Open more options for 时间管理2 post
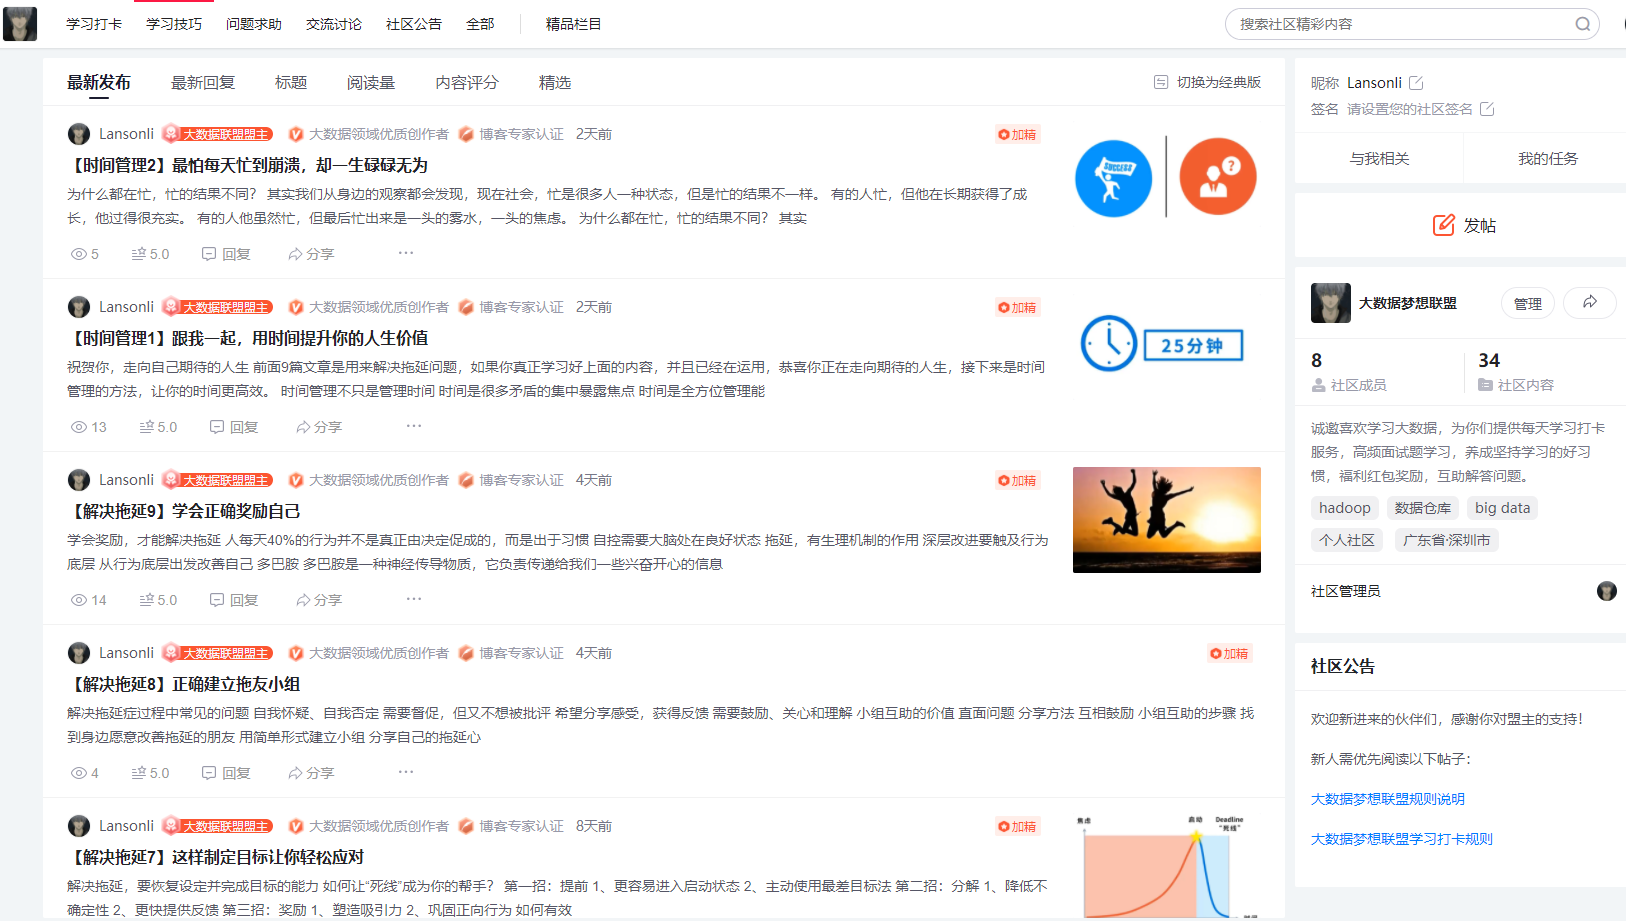 click(406, 253)
